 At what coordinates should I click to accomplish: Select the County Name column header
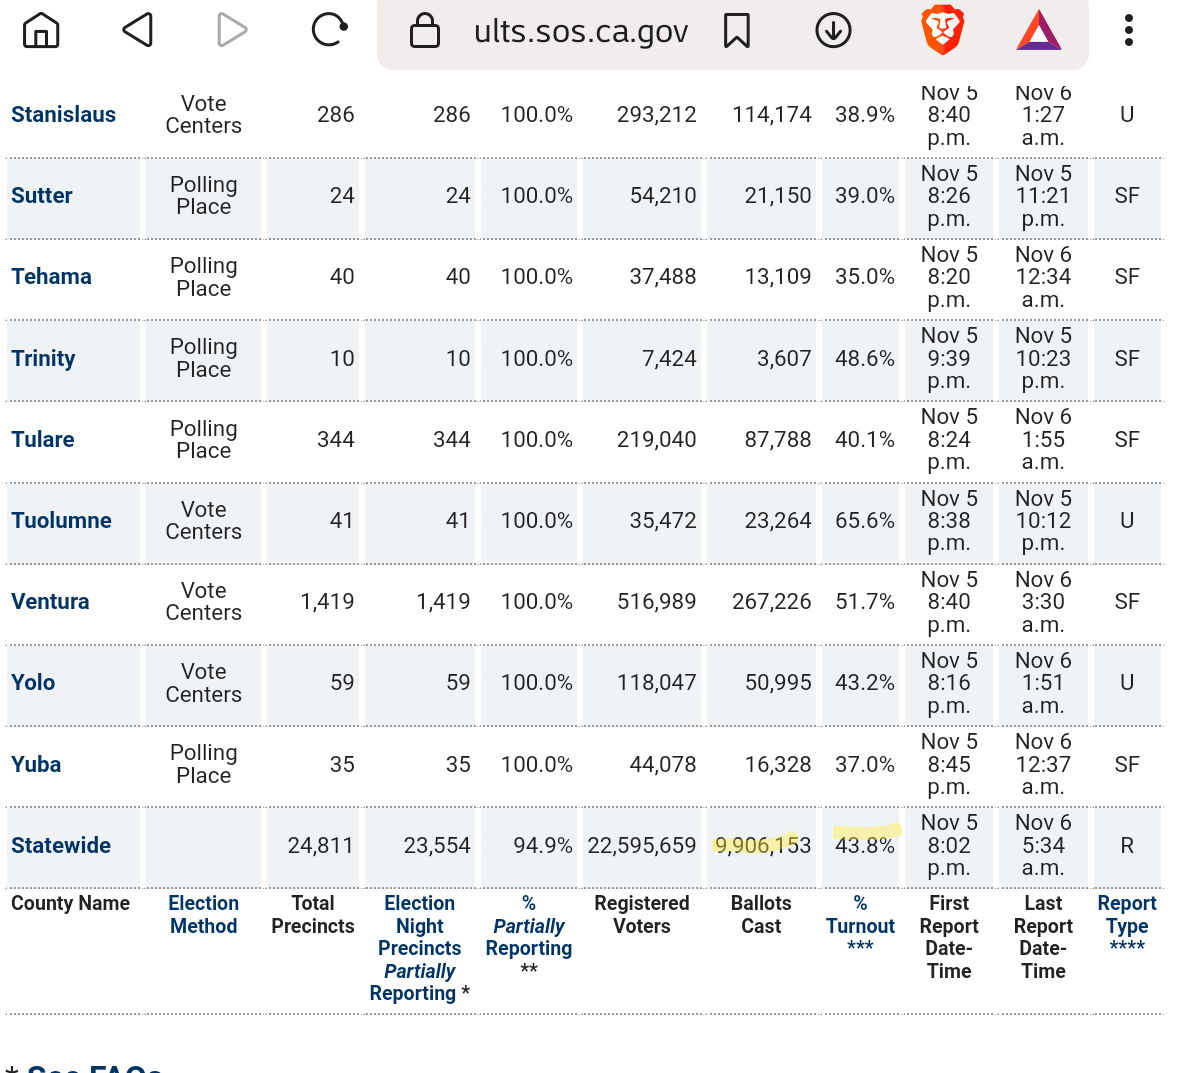[x=70, y=903]
